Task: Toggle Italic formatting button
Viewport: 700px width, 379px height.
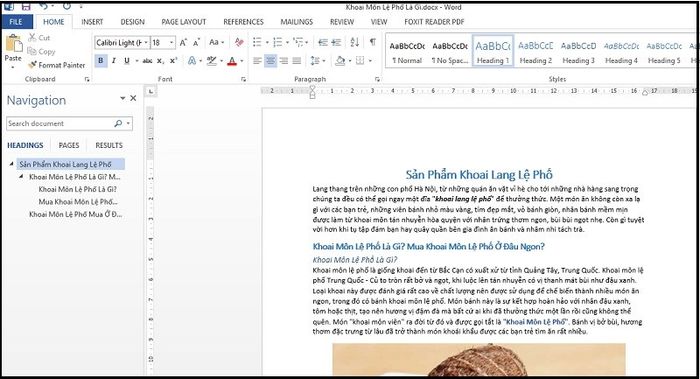Action: [x=114, y=61]
